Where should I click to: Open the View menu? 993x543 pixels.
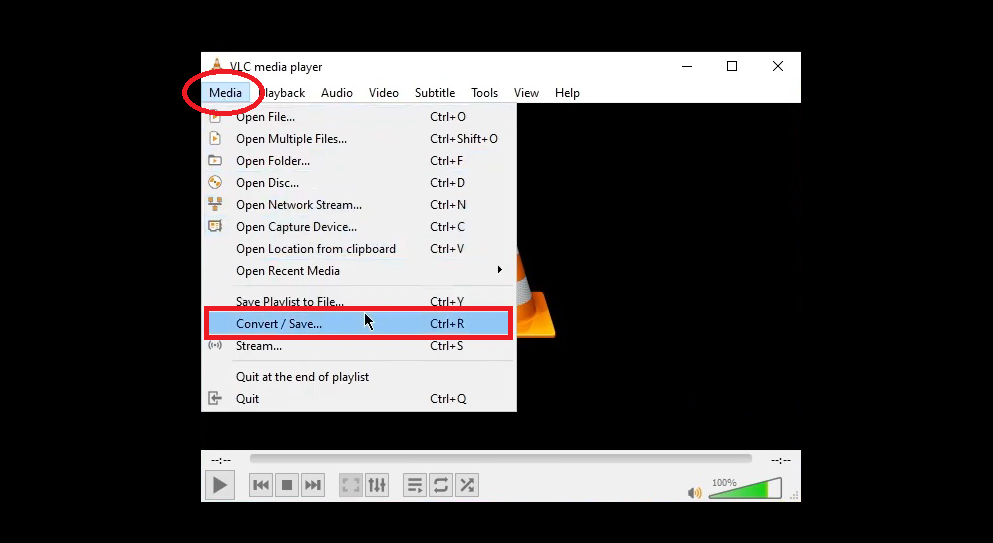(x=526, y=93)
